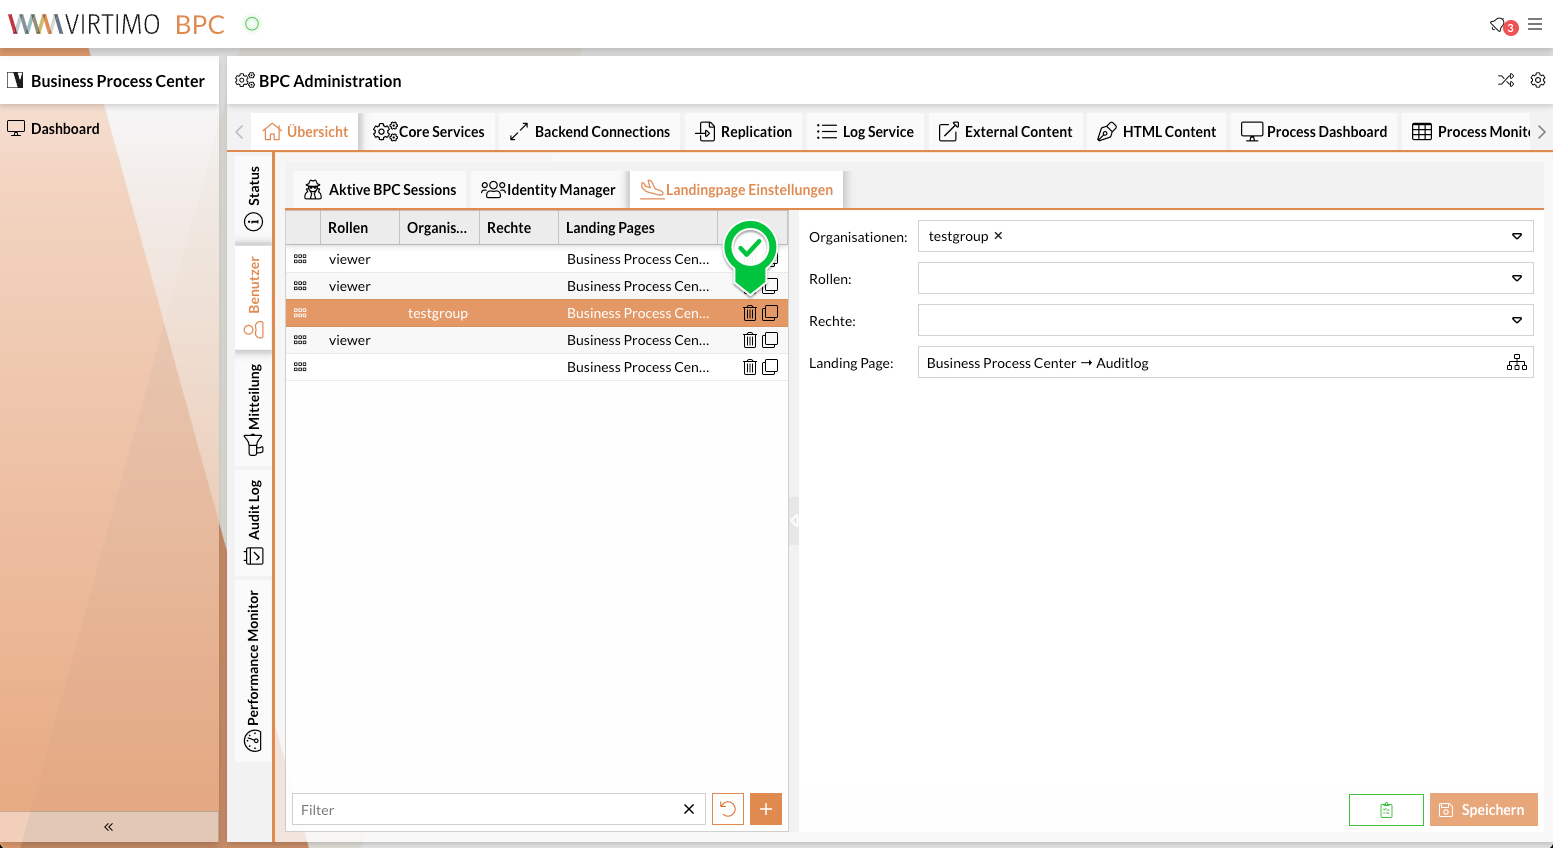Viewport: 1553px width, 848px height.
Task: Switch to the Identity Manager tab
Action: pyautogui.click(x=548, y=190)
